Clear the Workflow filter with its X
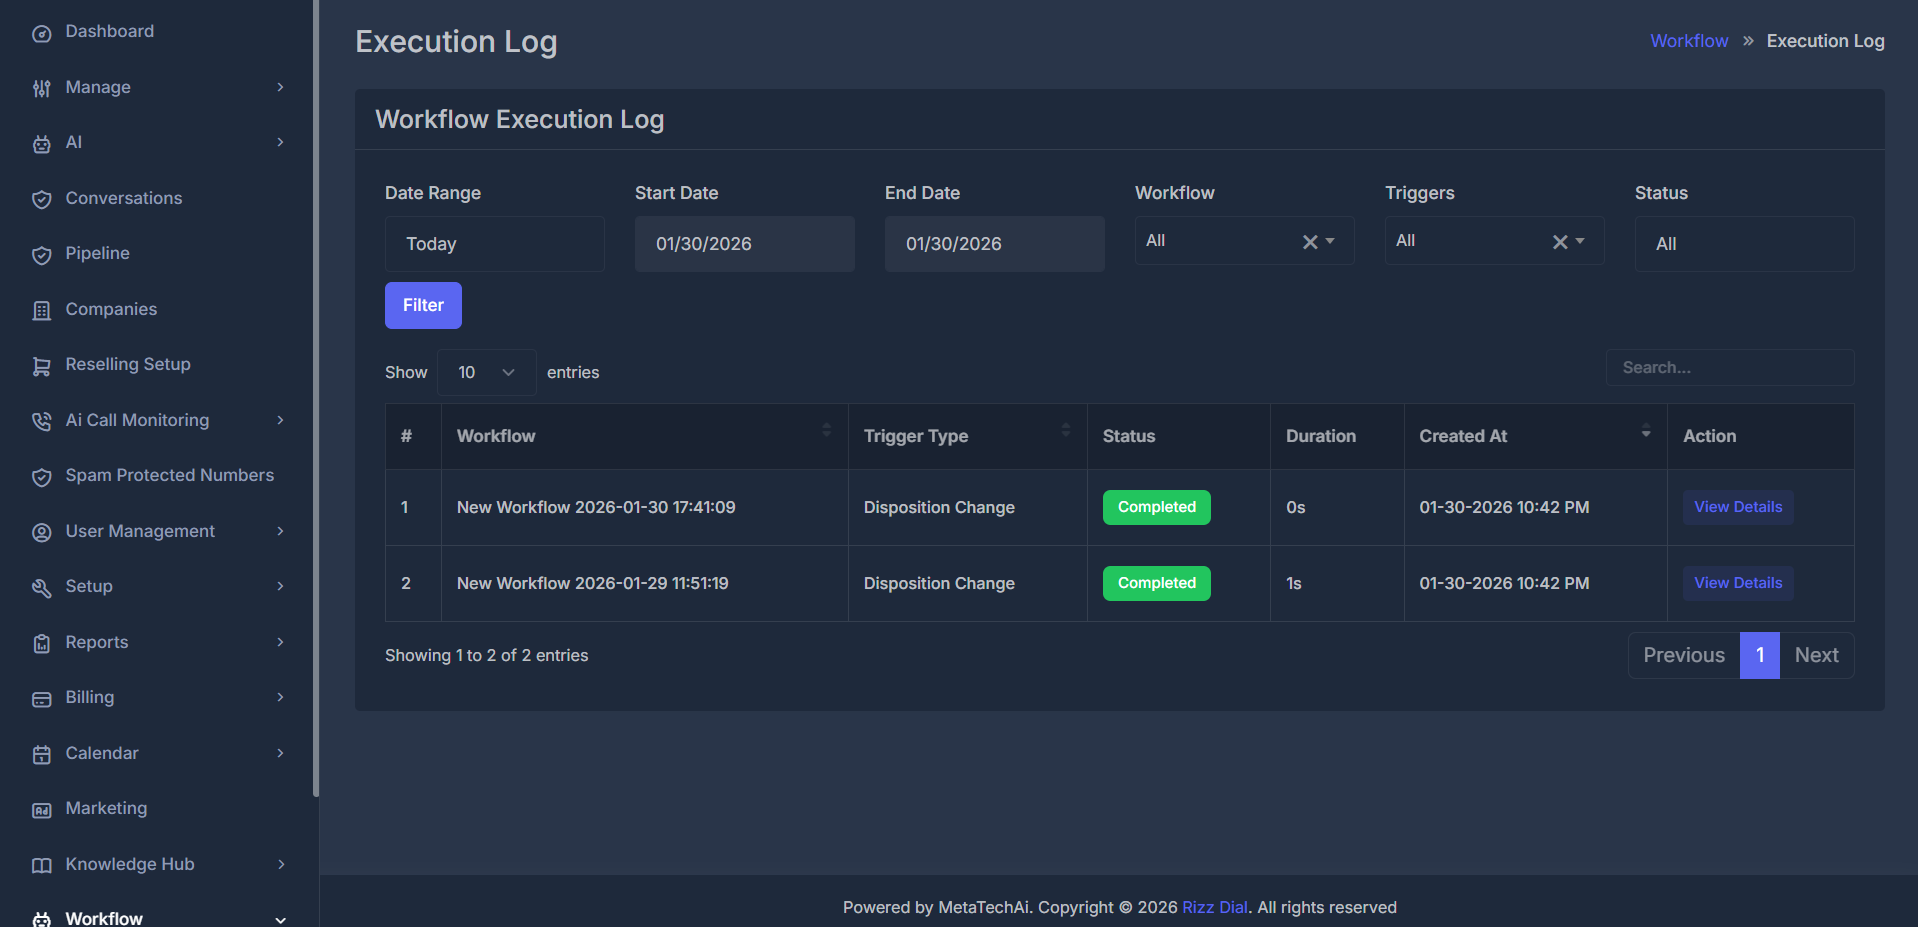This screenshot has height=927, width=1918. click(1310, 240)
